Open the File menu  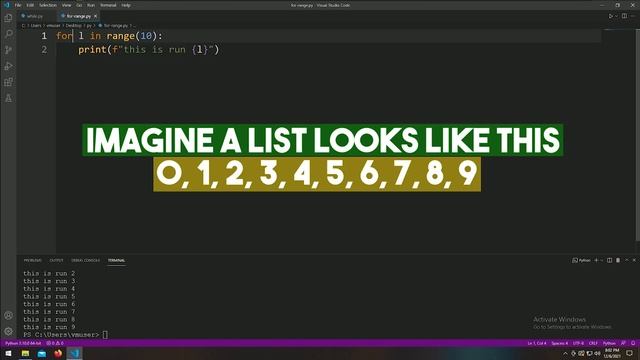click(x=18, y=5)
